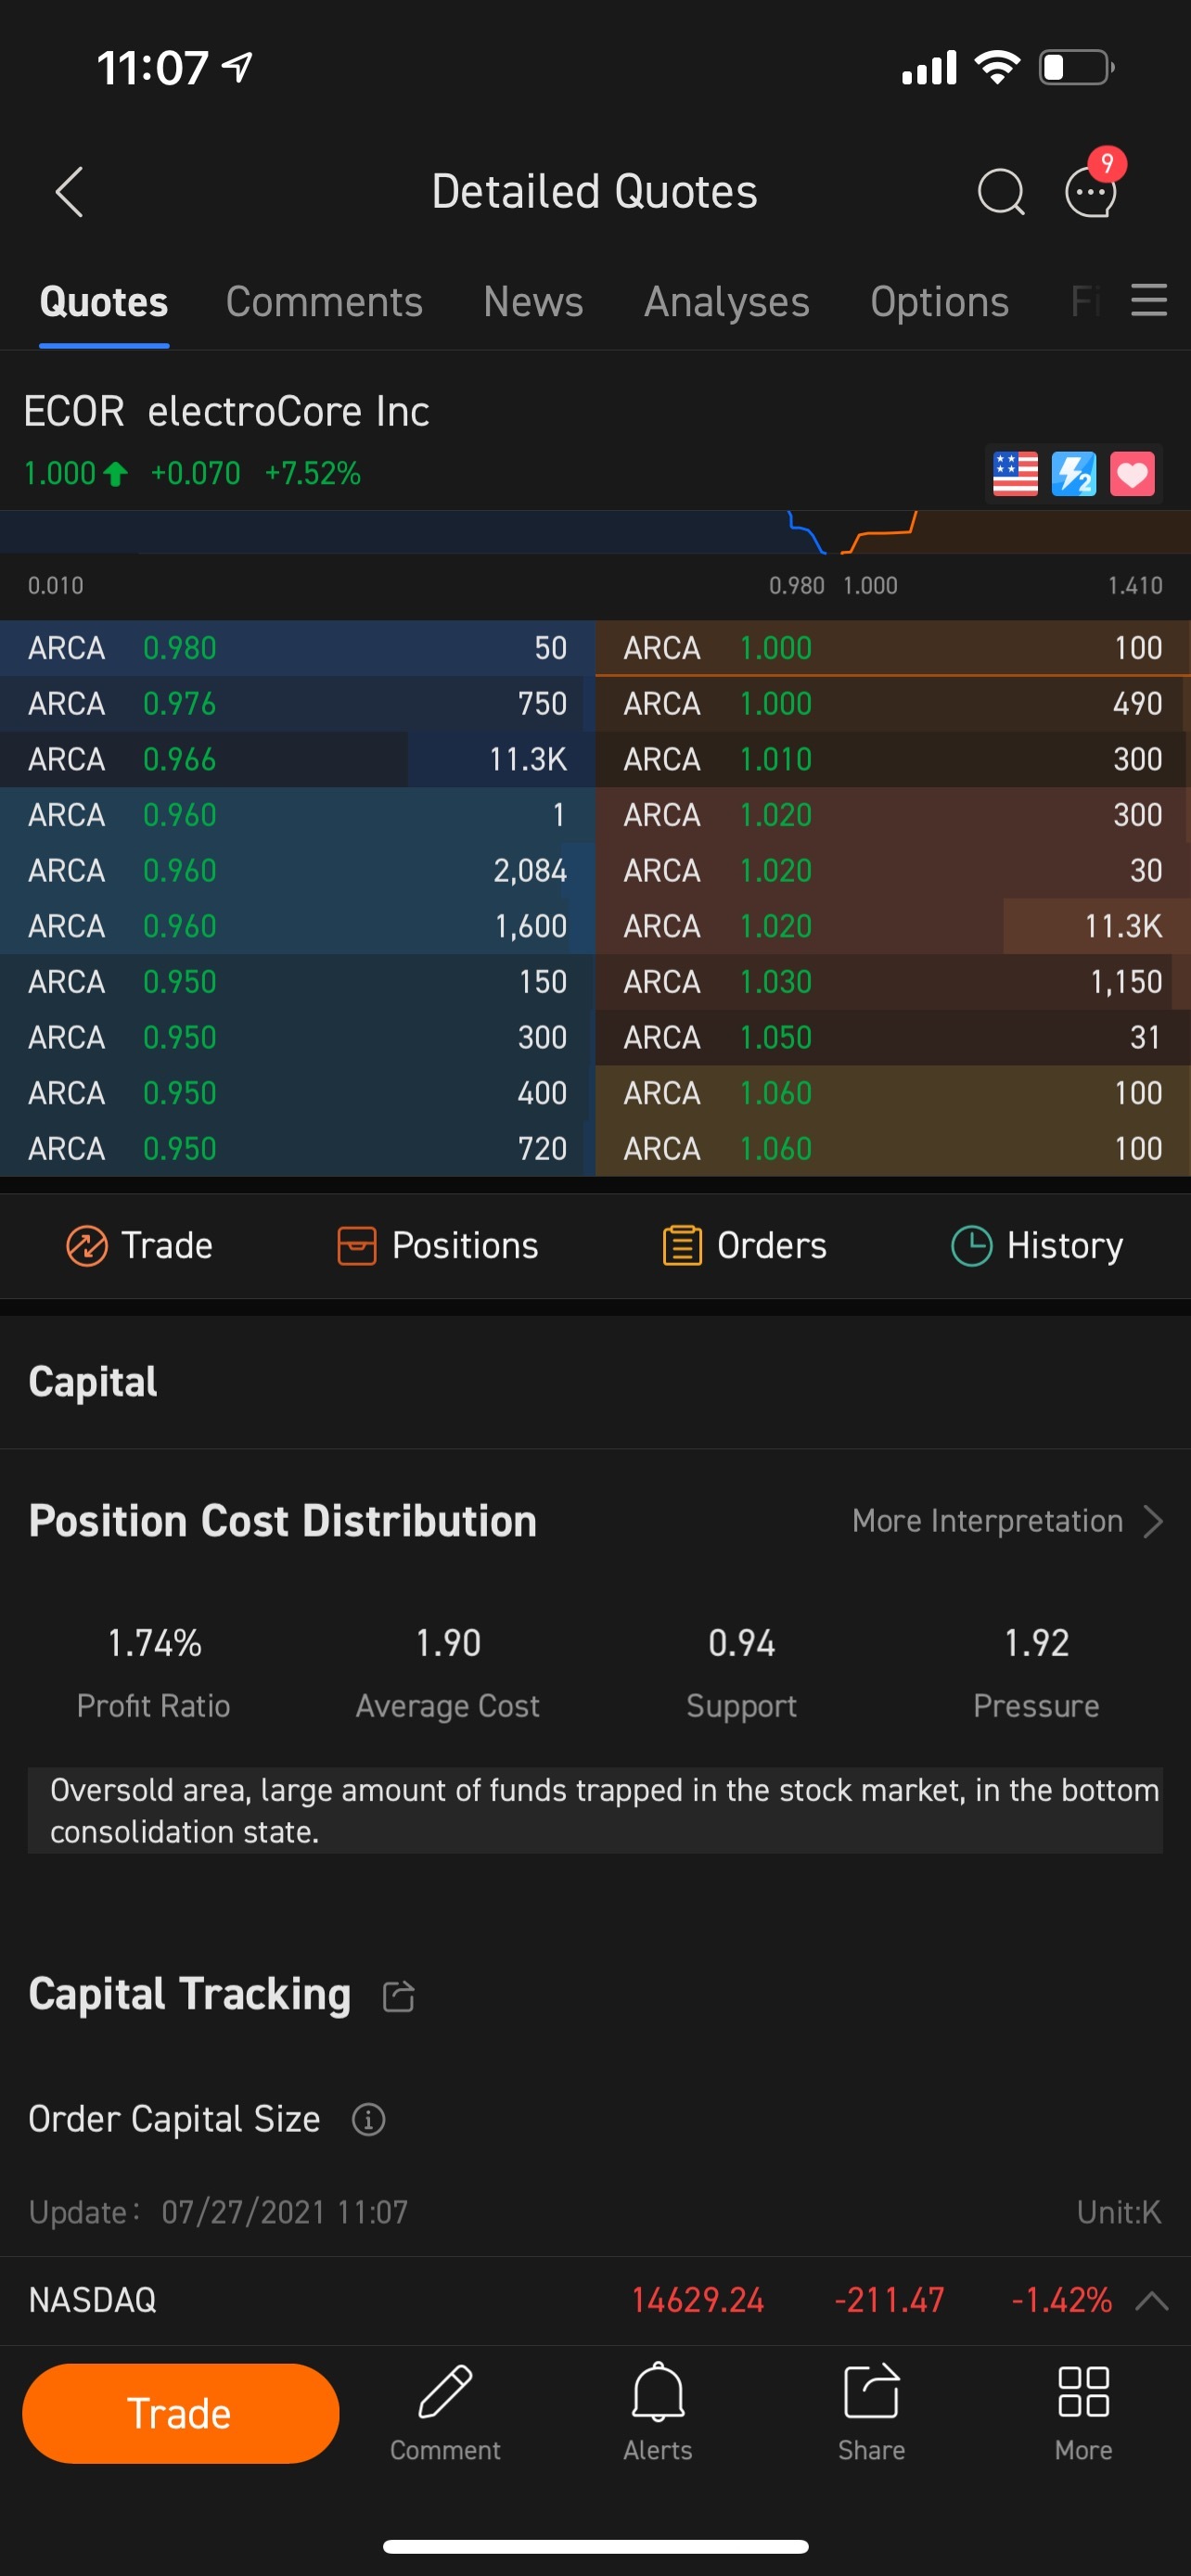Tap the ECOR electroCore Inc title
Image resolution: width=1191 pixels, height=2576 pixels.
[x=227, y=411]
